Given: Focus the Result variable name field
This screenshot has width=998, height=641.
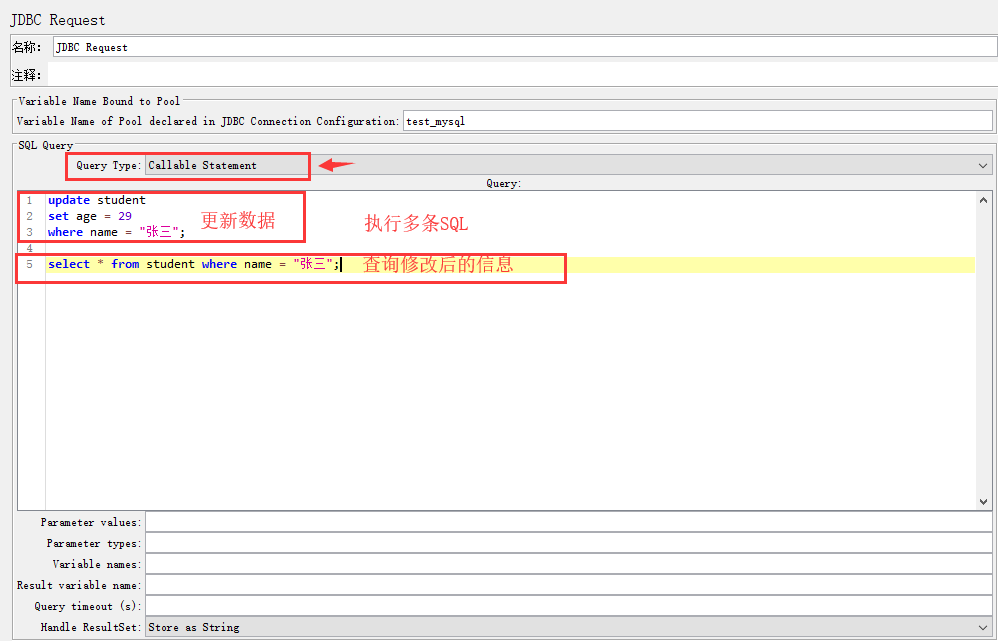Looking at the screenshot, I should (x=568, y=585).
